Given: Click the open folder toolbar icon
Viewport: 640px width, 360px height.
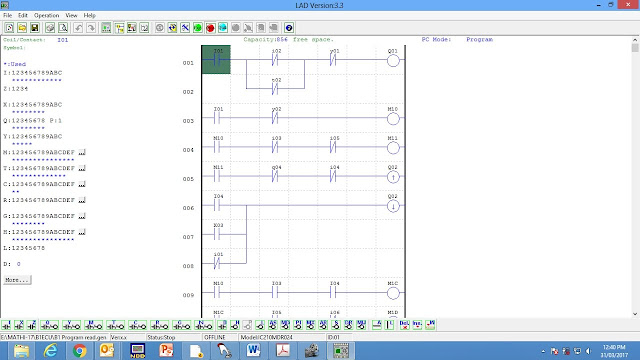Looking at the screenshot, I should (22, 28).
